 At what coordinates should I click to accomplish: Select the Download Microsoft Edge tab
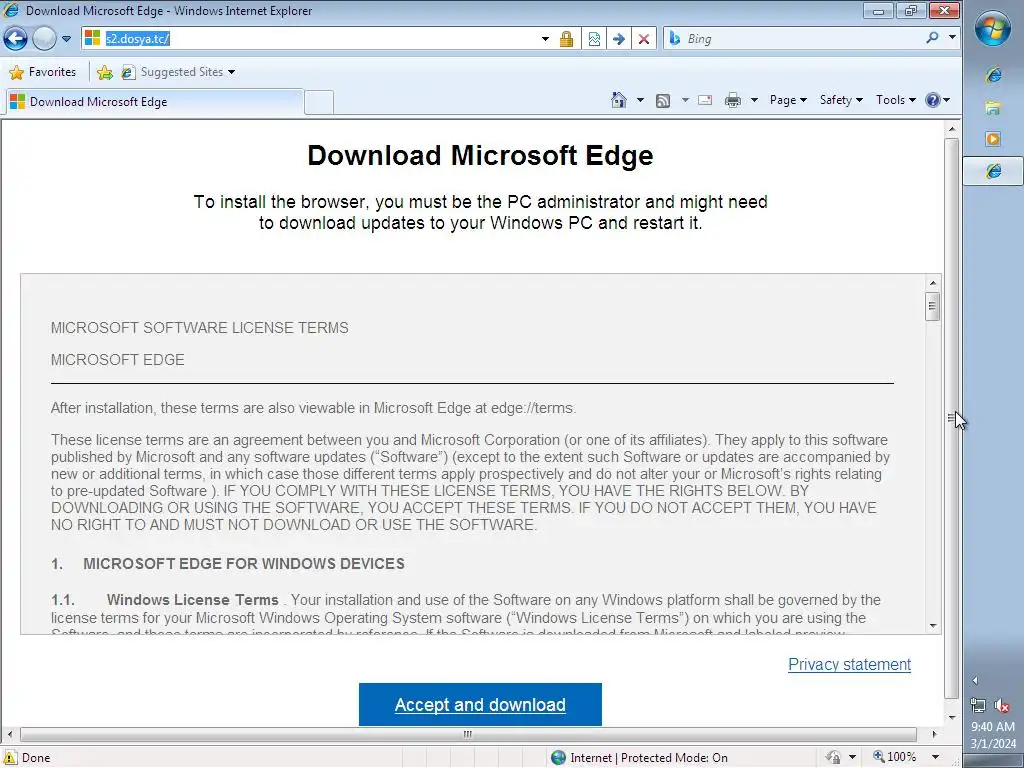[155, 102]
